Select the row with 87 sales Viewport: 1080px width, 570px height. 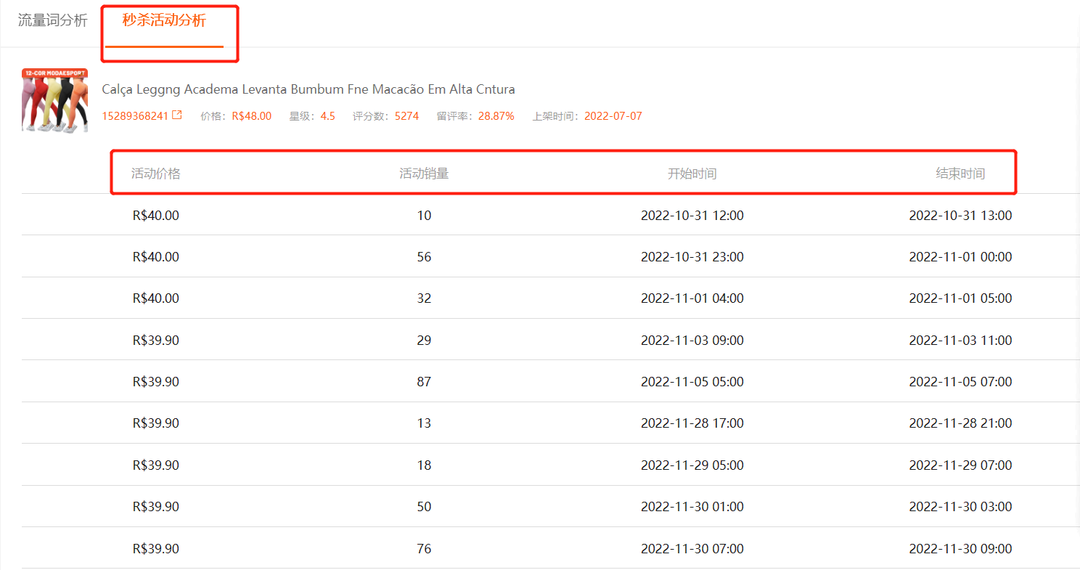550,381
